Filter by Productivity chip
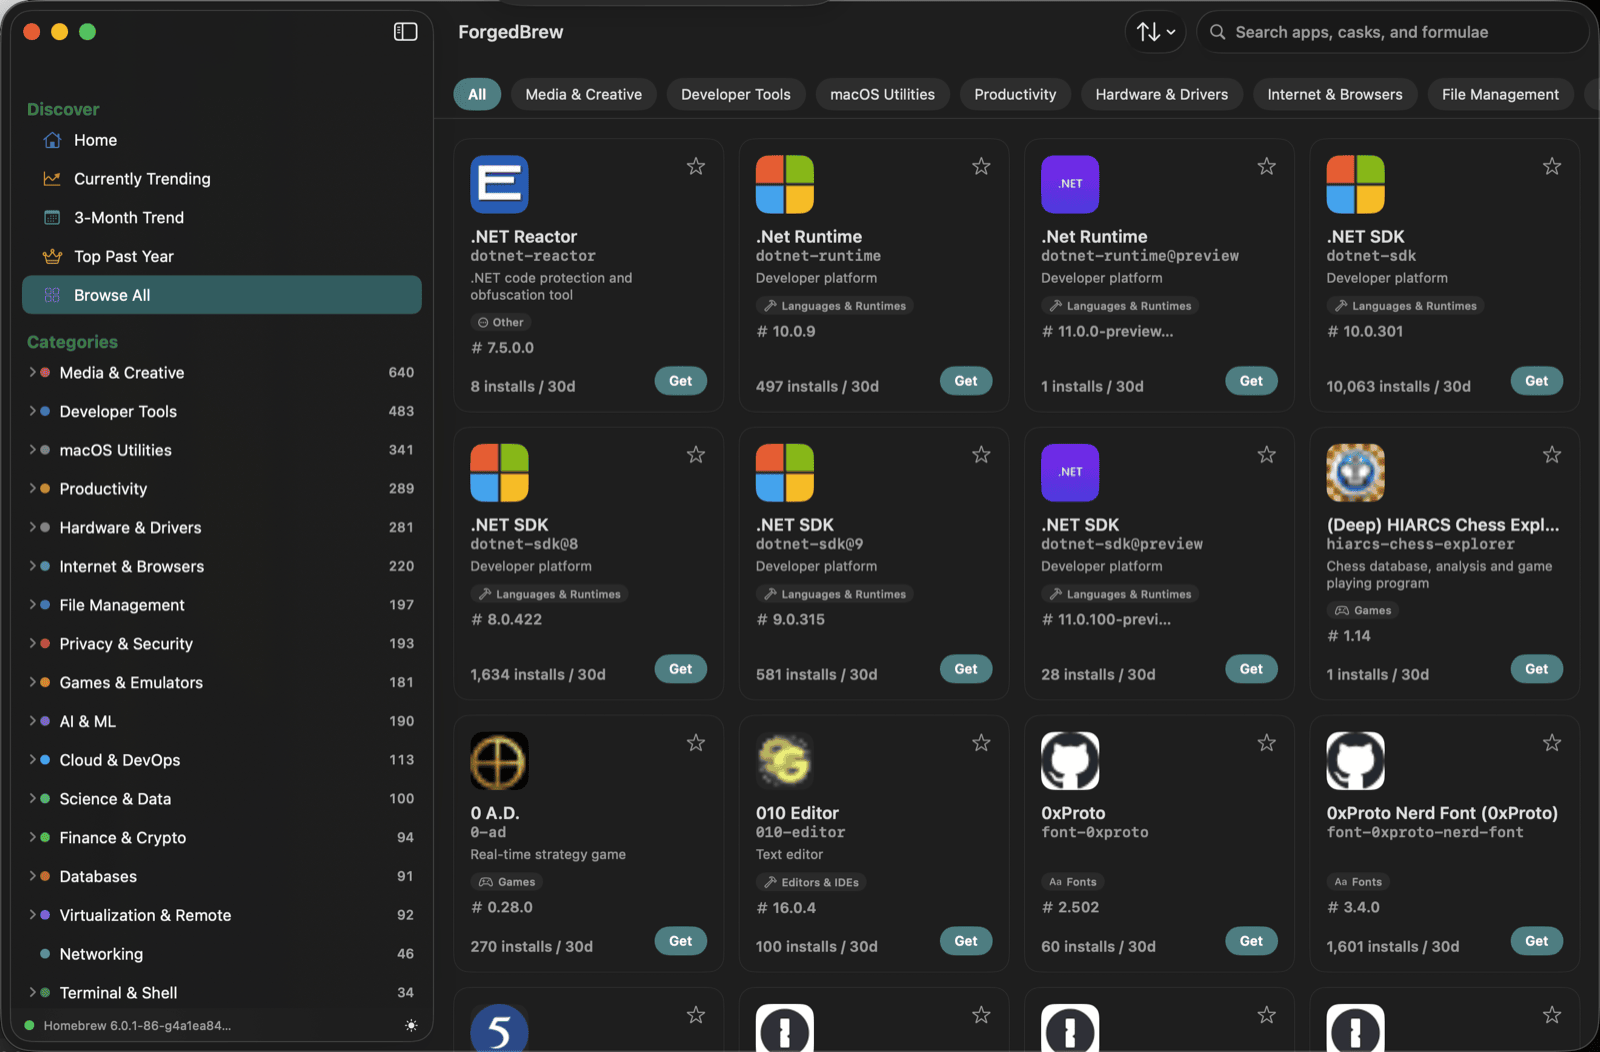The width and height of the screenshot is (1600, 1052). (x=1015, y=94)
